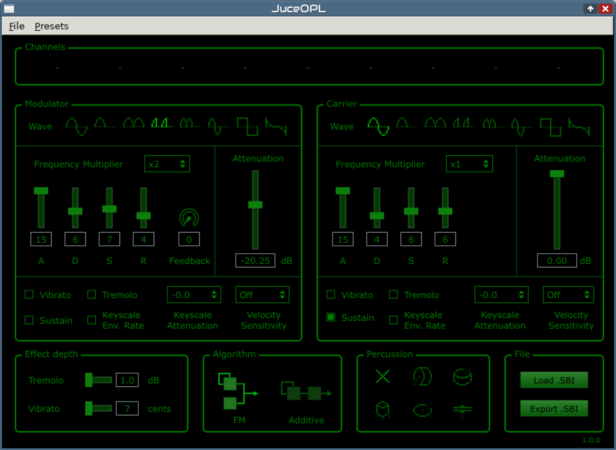
Task: Select tom percussion icon
Action: [x=383, y=410]
